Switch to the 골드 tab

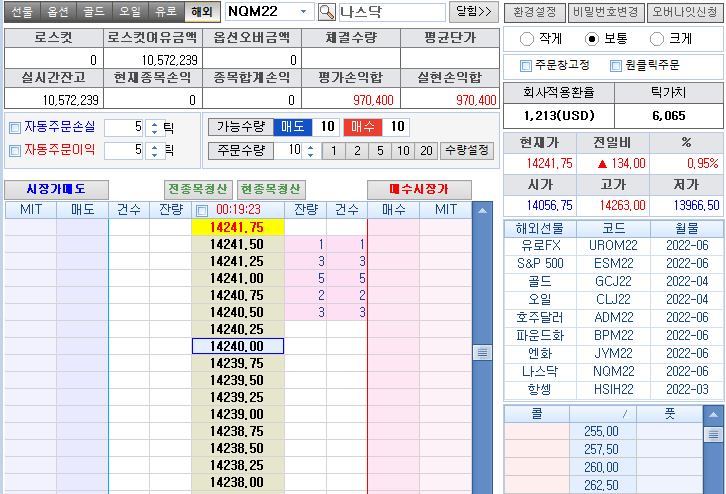pyautogui.click(x=94, y=12)
